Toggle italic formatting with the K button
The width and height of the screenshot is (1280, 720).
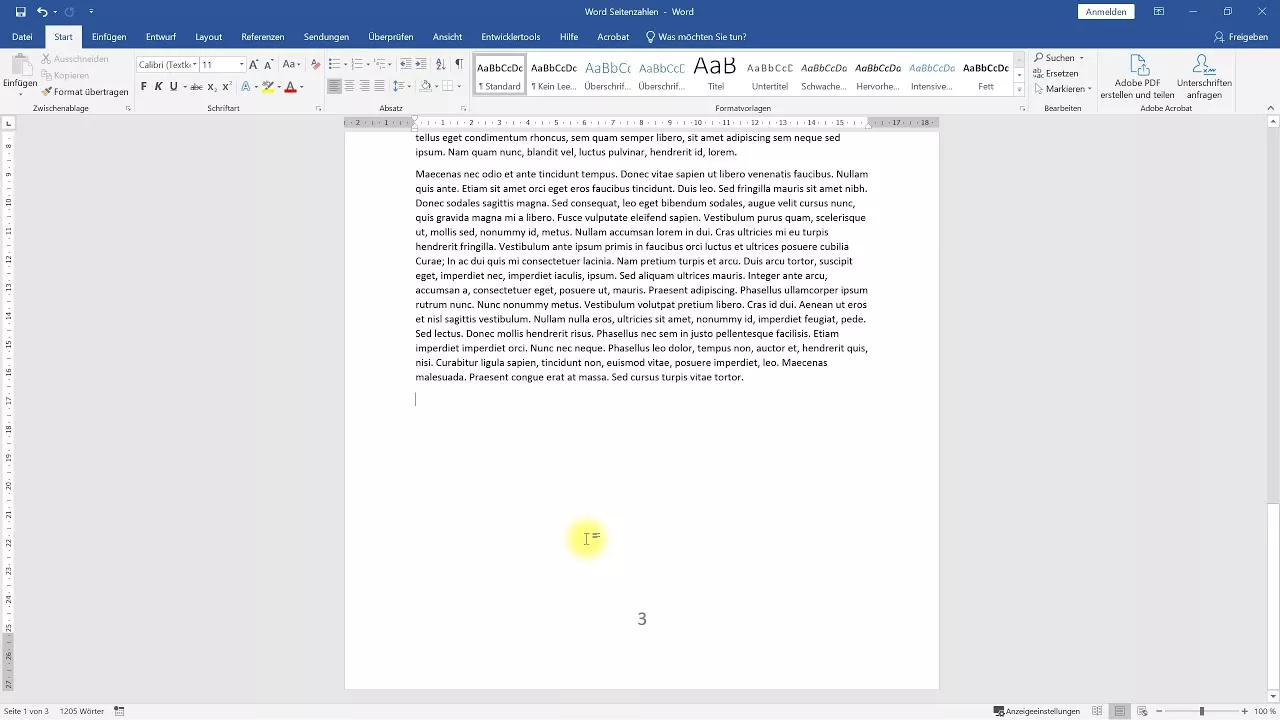coord(158,87)
